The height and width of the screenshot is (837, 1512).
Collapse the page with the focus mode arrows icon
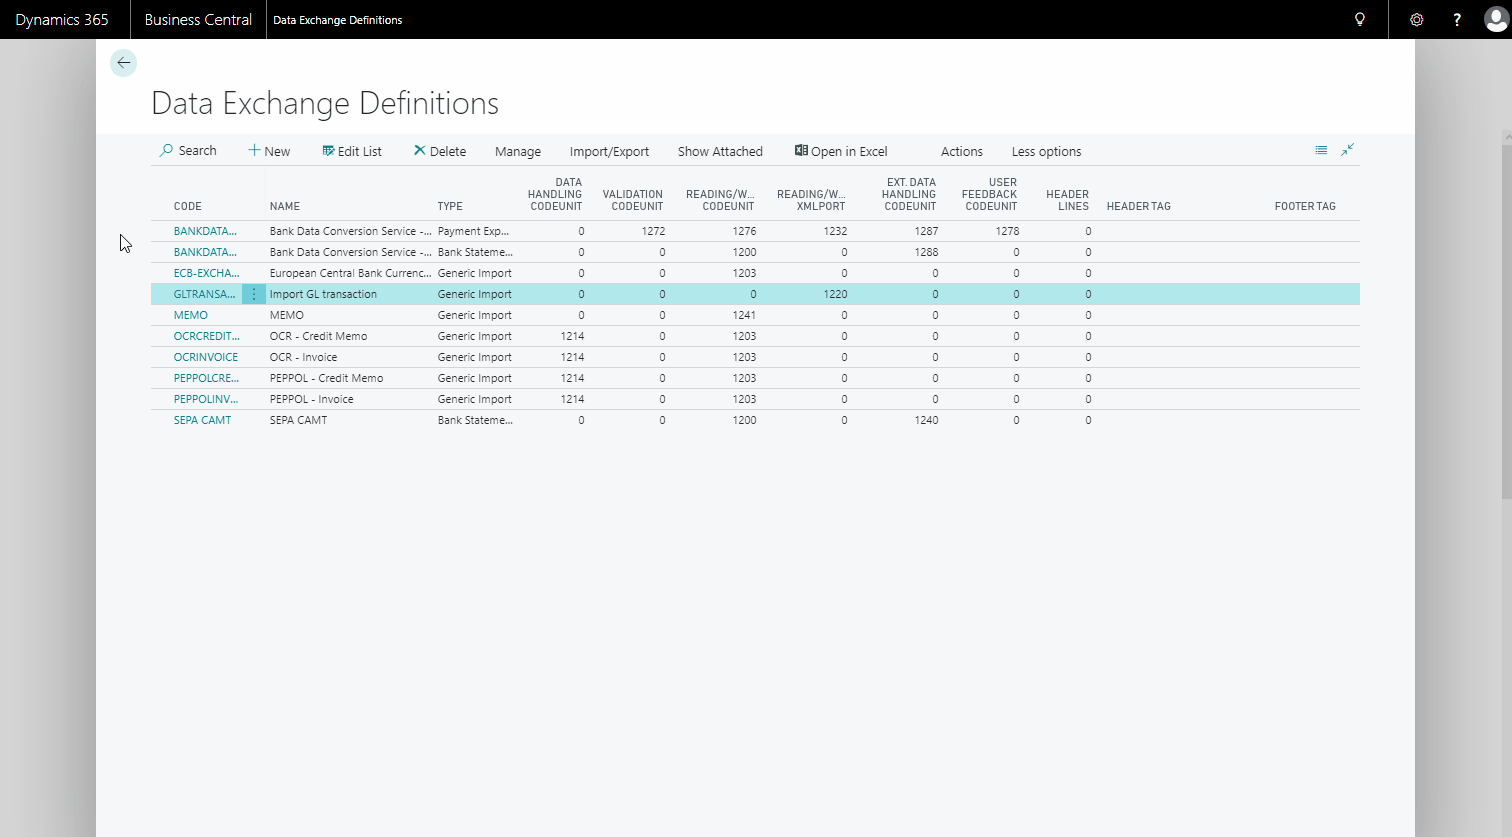point(1347,150)
